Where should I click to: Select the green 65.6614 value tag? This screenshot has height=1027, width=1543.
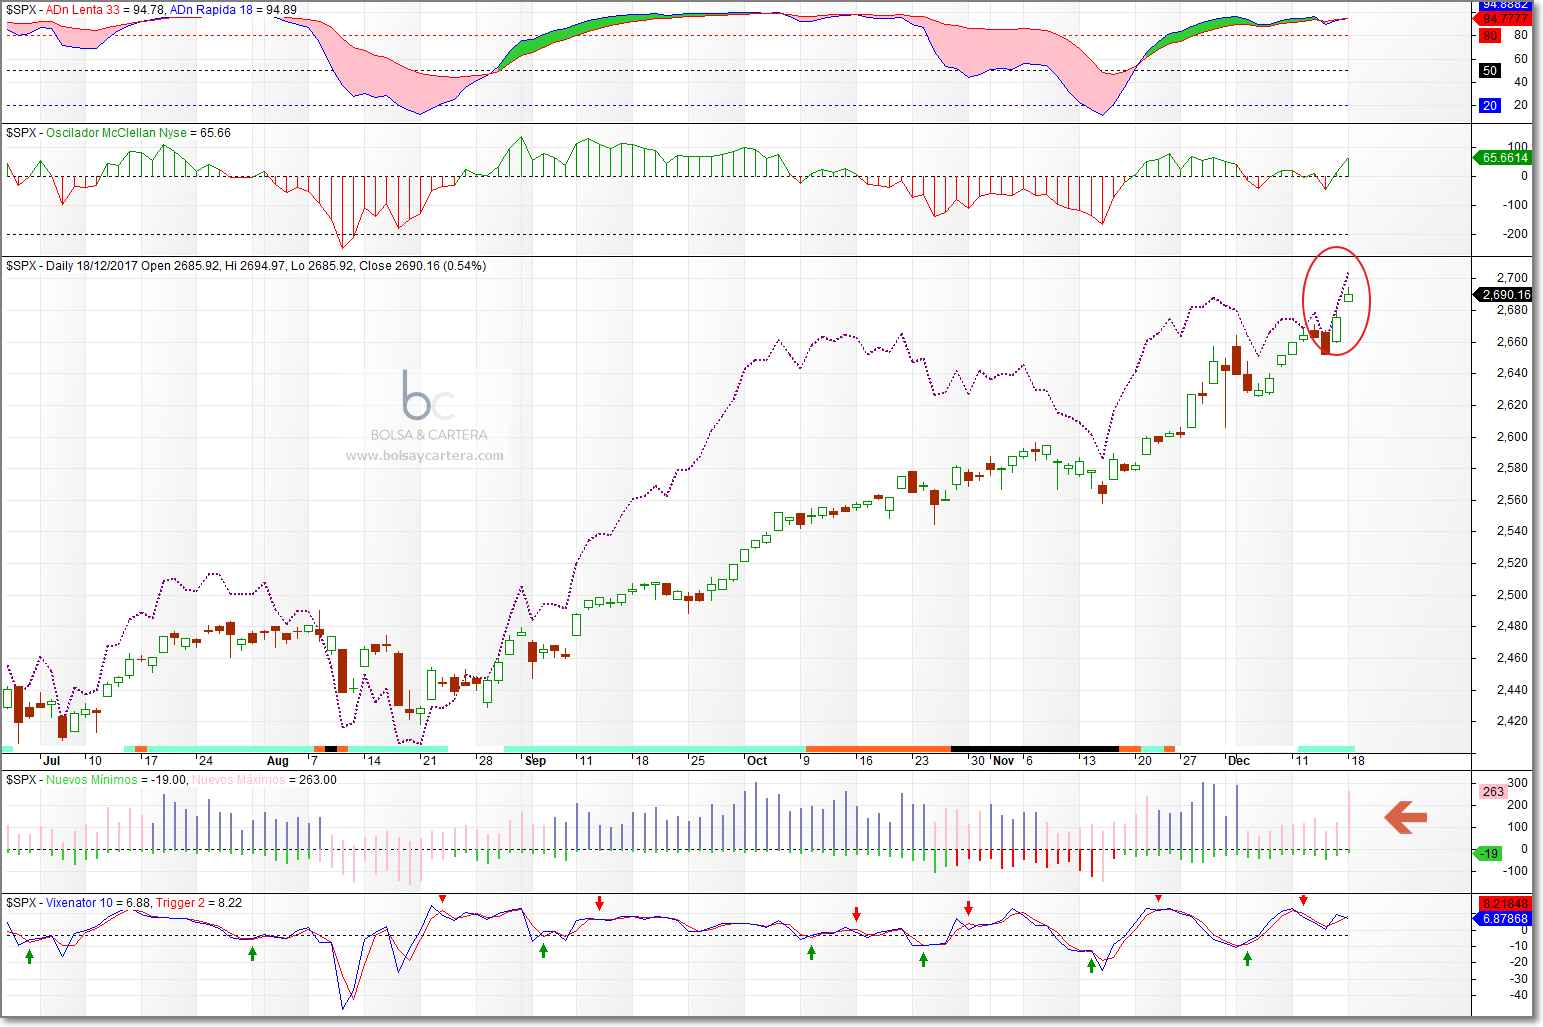pyautogui.click(x=1504, y=157)
